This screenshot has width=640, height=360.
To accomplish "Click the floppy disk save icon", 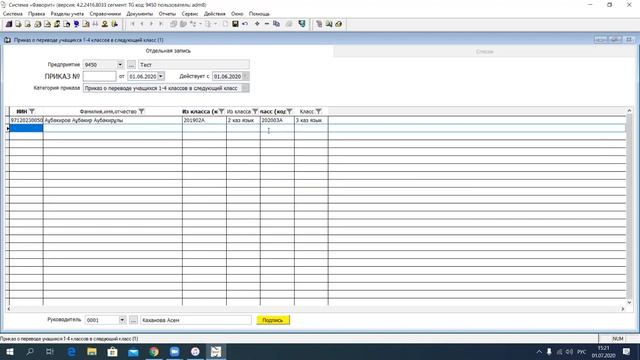I will (235, 24).
